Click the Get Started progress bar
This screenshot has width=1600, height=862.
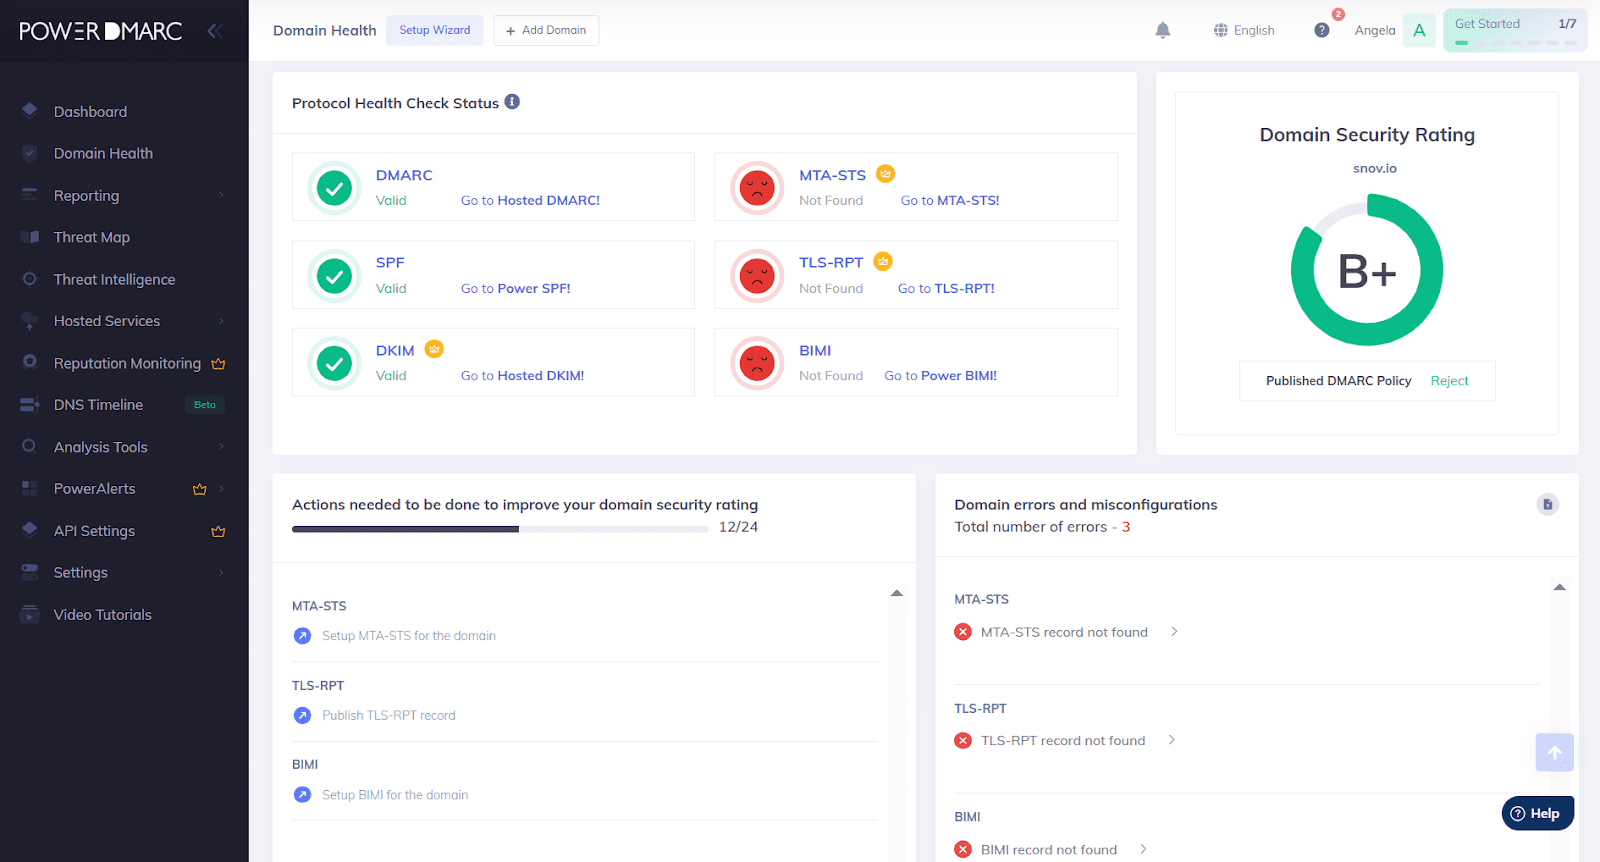(1514, 42)
